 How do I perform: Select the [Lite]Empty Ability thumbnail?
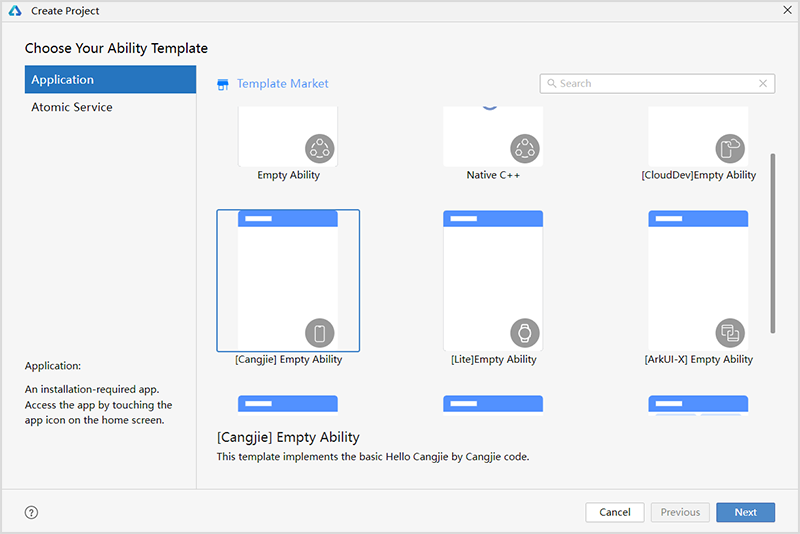click(493, 281)
